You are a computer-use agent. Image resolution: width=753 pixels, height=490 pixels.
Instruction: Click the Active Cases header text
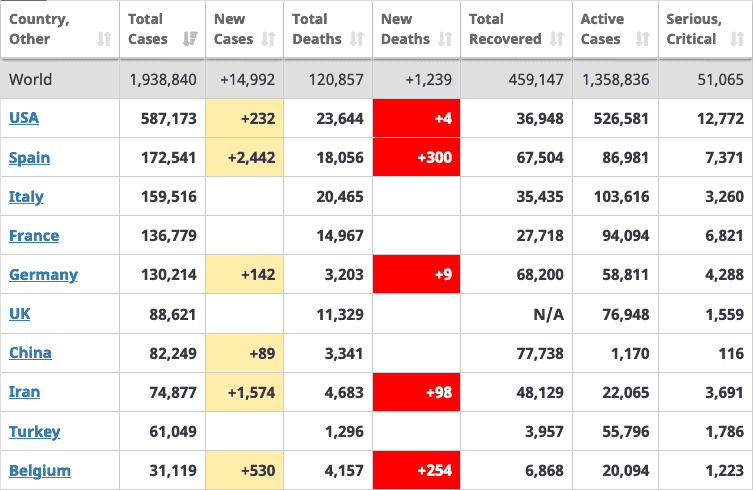pos(602,29)
